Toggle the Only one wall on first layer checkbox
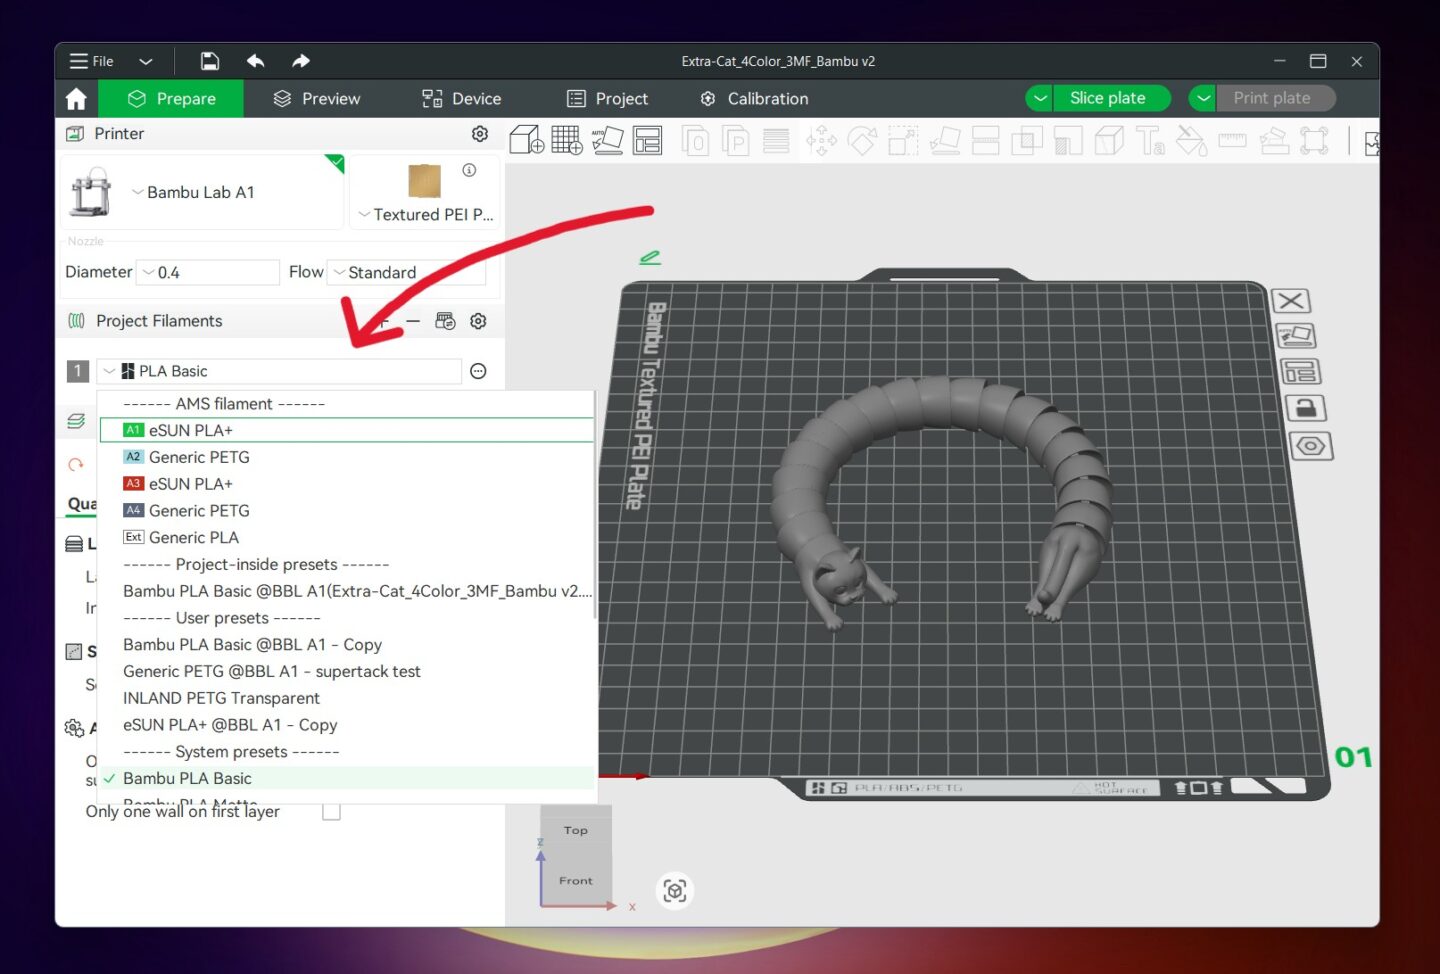 tap(331, 812)
